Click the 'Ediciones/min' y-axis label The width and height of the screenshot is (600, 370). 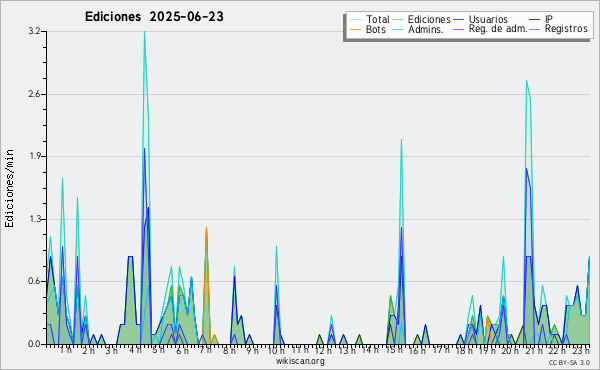coord(9,188)
